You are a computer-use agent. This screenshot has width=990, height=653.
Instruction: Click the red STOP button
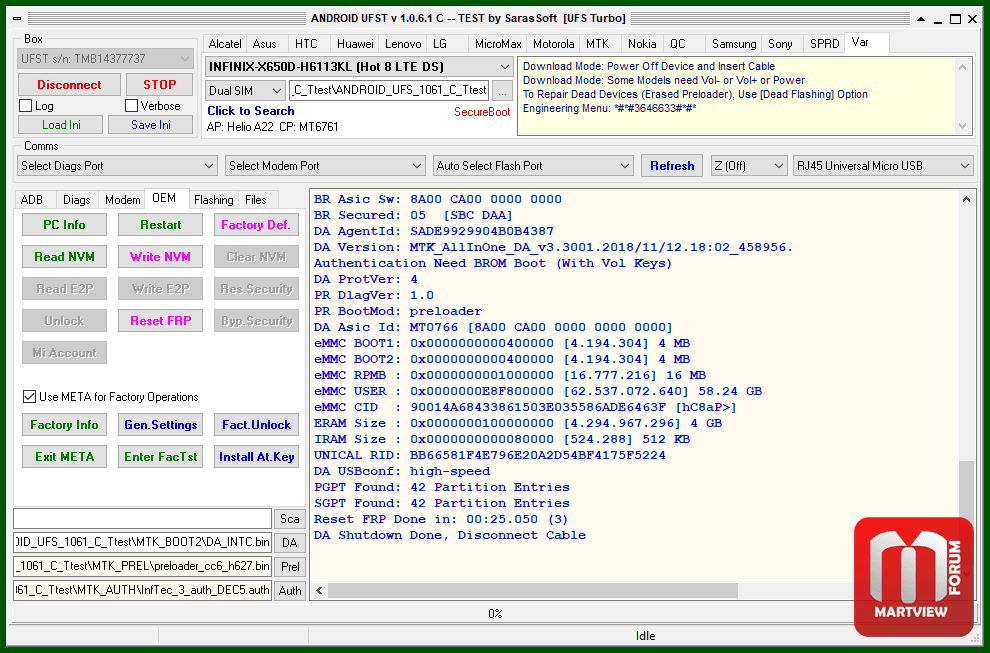point(159,85)
